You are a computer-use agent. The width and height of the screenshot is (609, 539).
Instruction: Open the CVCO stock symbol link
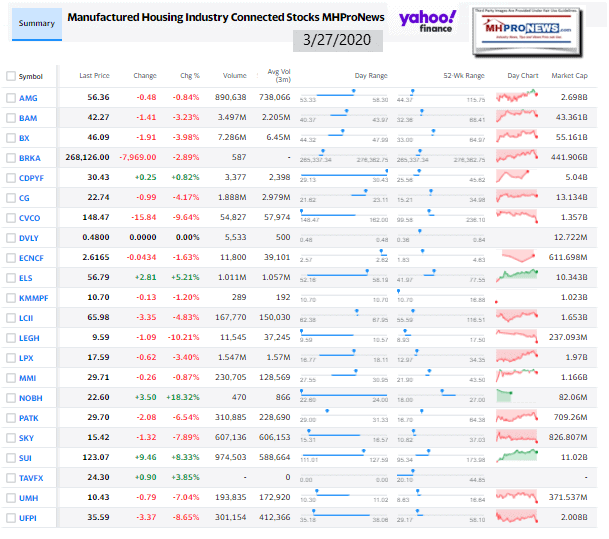tap(28, 218)
